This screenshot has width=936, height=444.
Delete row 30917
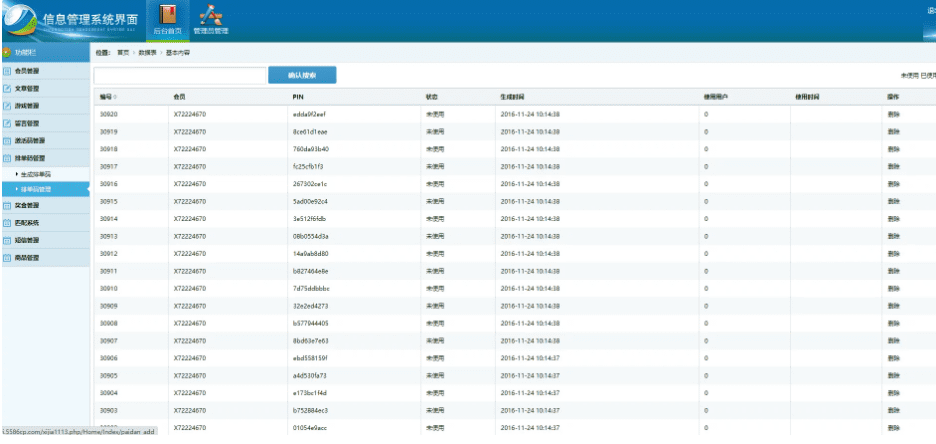click(894, 166)
